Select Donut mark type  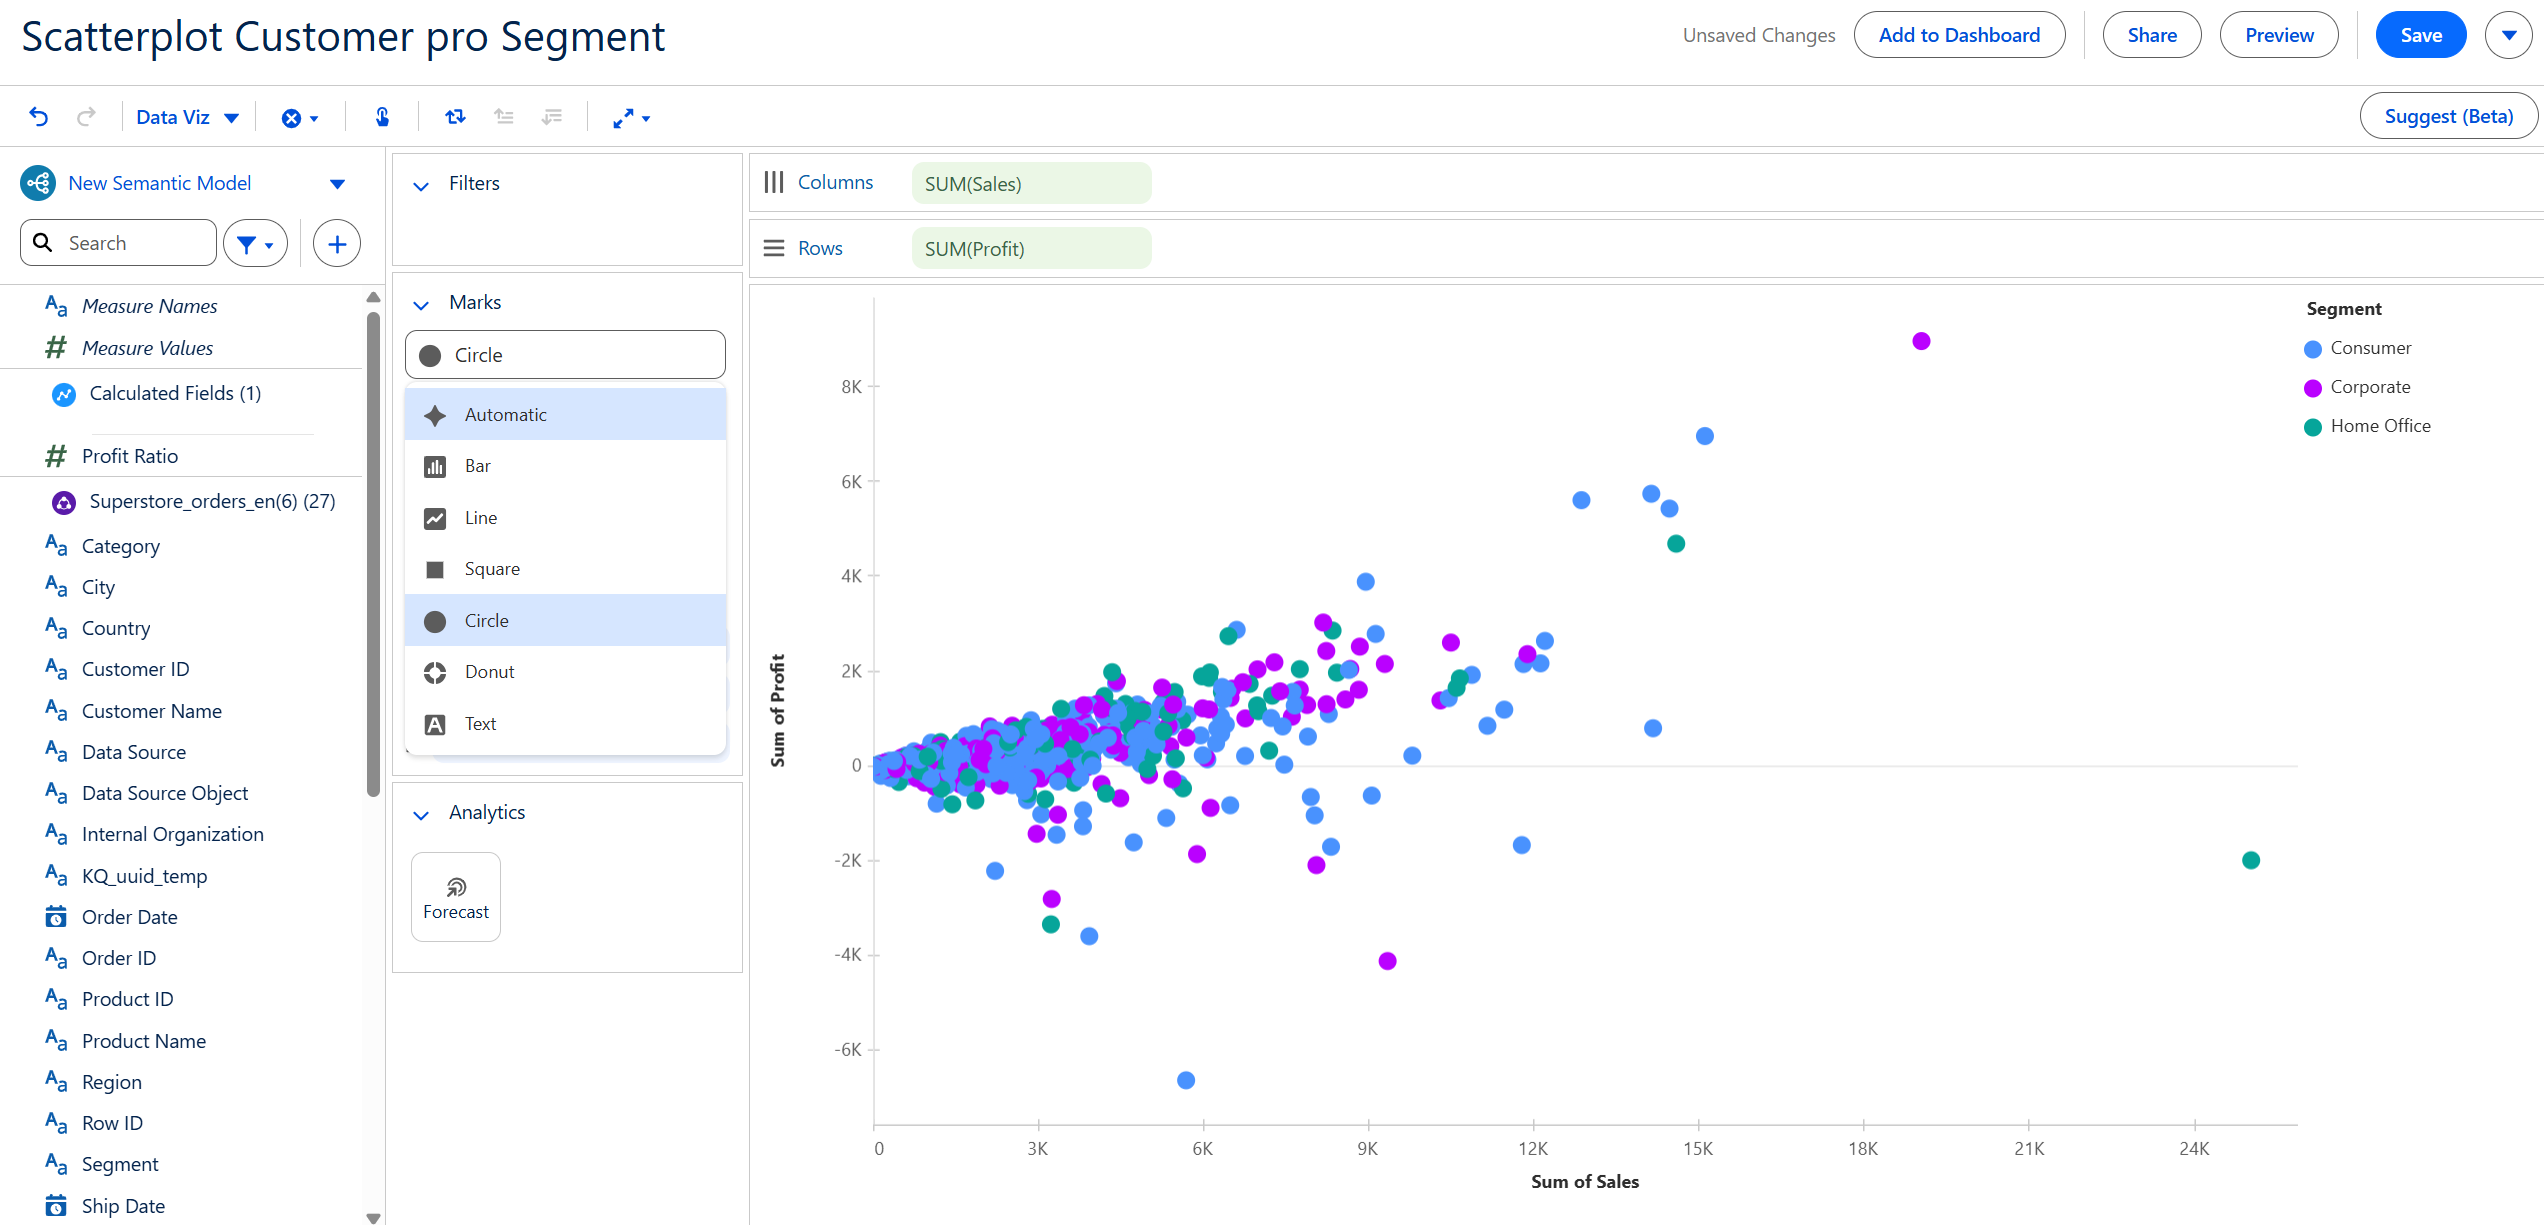[490, 672]
